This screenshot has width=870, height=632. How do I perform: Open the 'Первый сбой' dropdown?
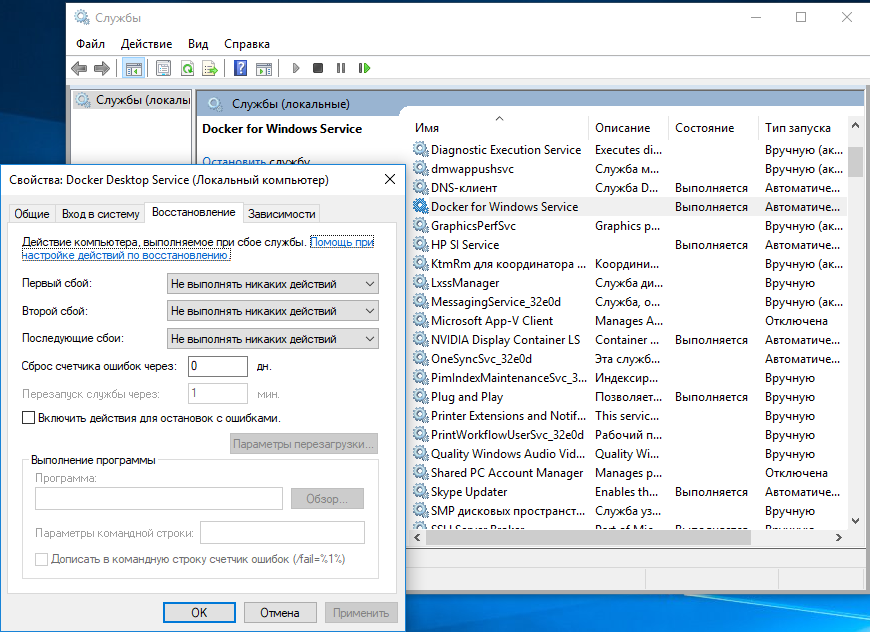(x=272, y=284)
